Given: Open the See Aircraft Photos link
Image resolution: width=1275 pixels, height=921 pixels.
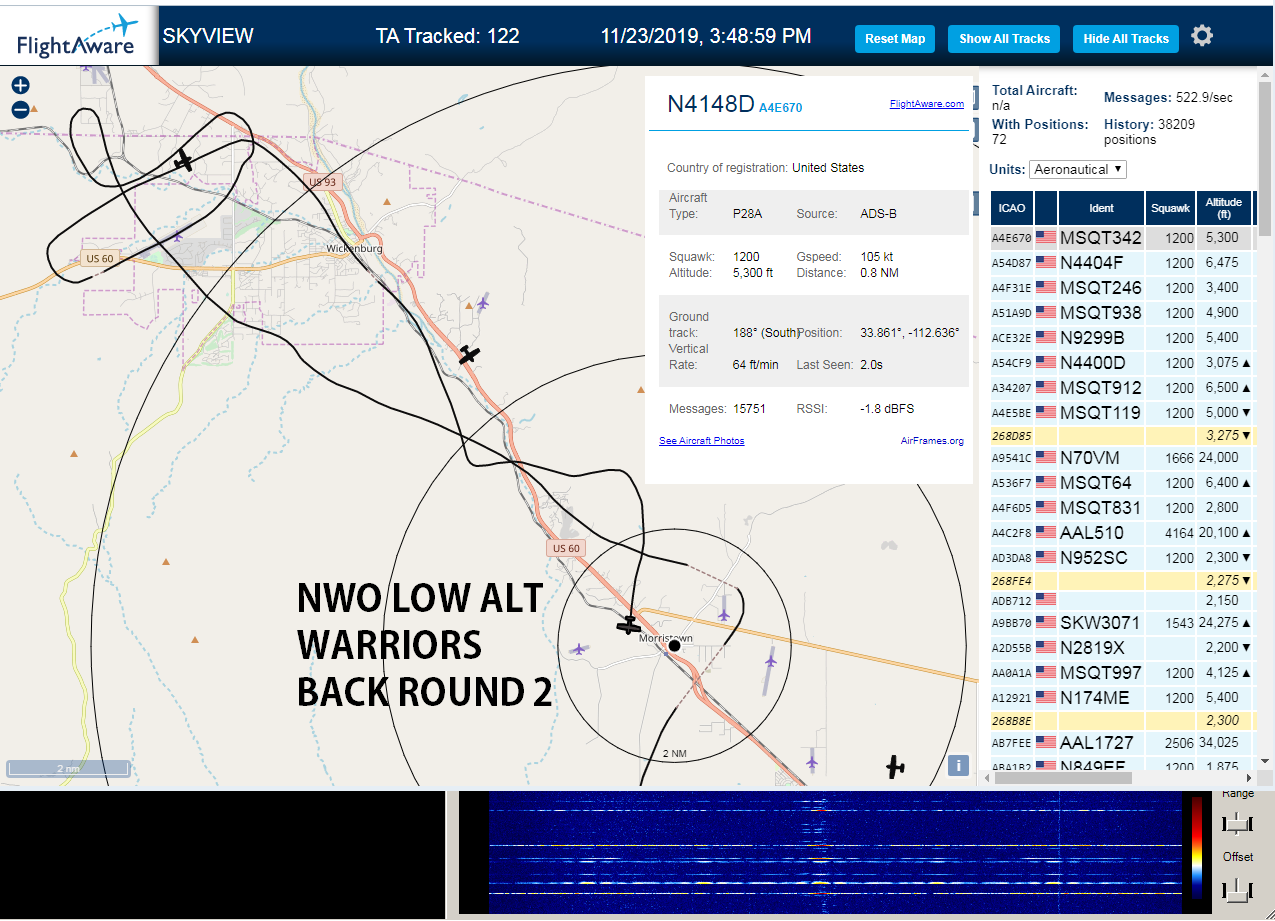Looking at the screenshot, I should point(701,440).
